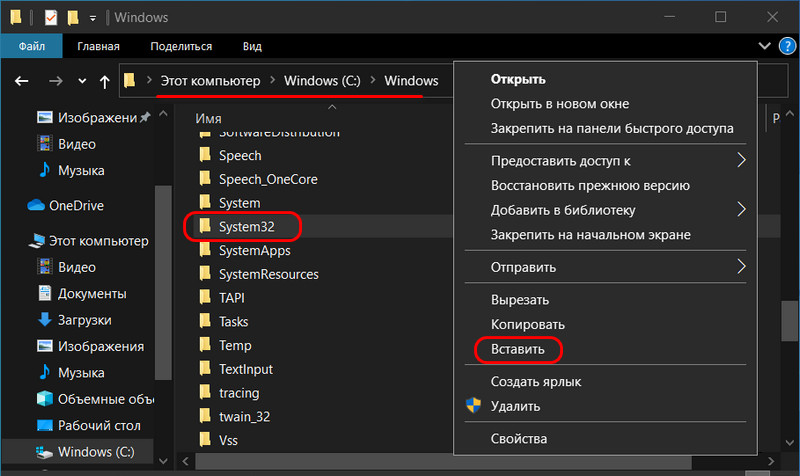Open Объемные объекты in navigation pane
The width and height of the screenshot is (800, 476).
point(95,398)
